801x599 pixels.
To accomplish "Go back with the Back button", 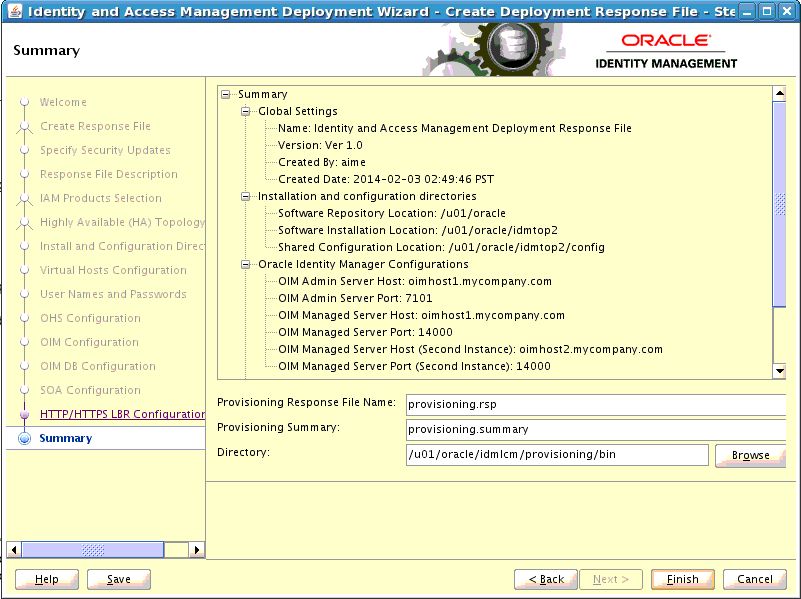I will click(546, 579).
